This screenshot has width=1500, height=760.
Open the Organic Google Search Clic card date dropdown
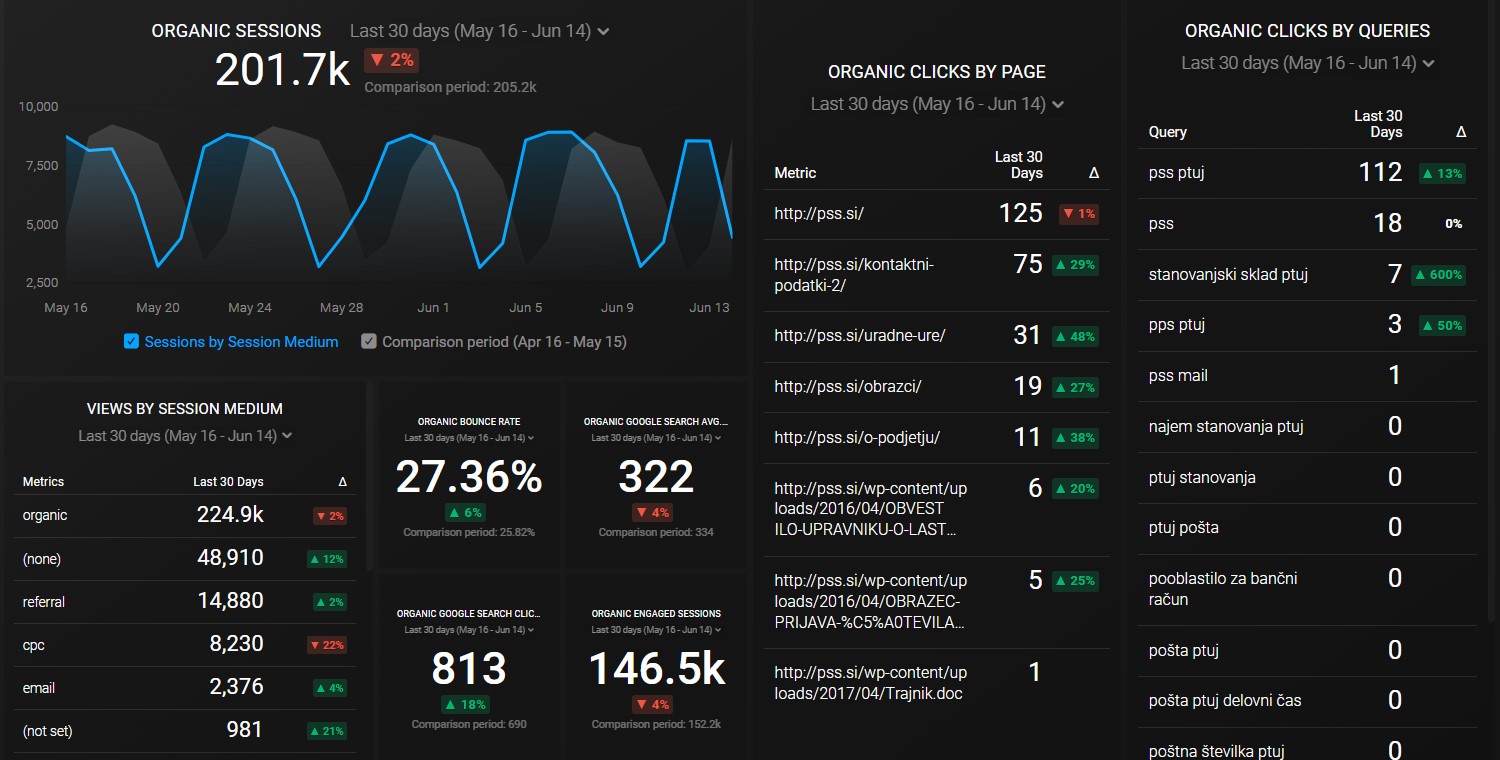(469, 630)
